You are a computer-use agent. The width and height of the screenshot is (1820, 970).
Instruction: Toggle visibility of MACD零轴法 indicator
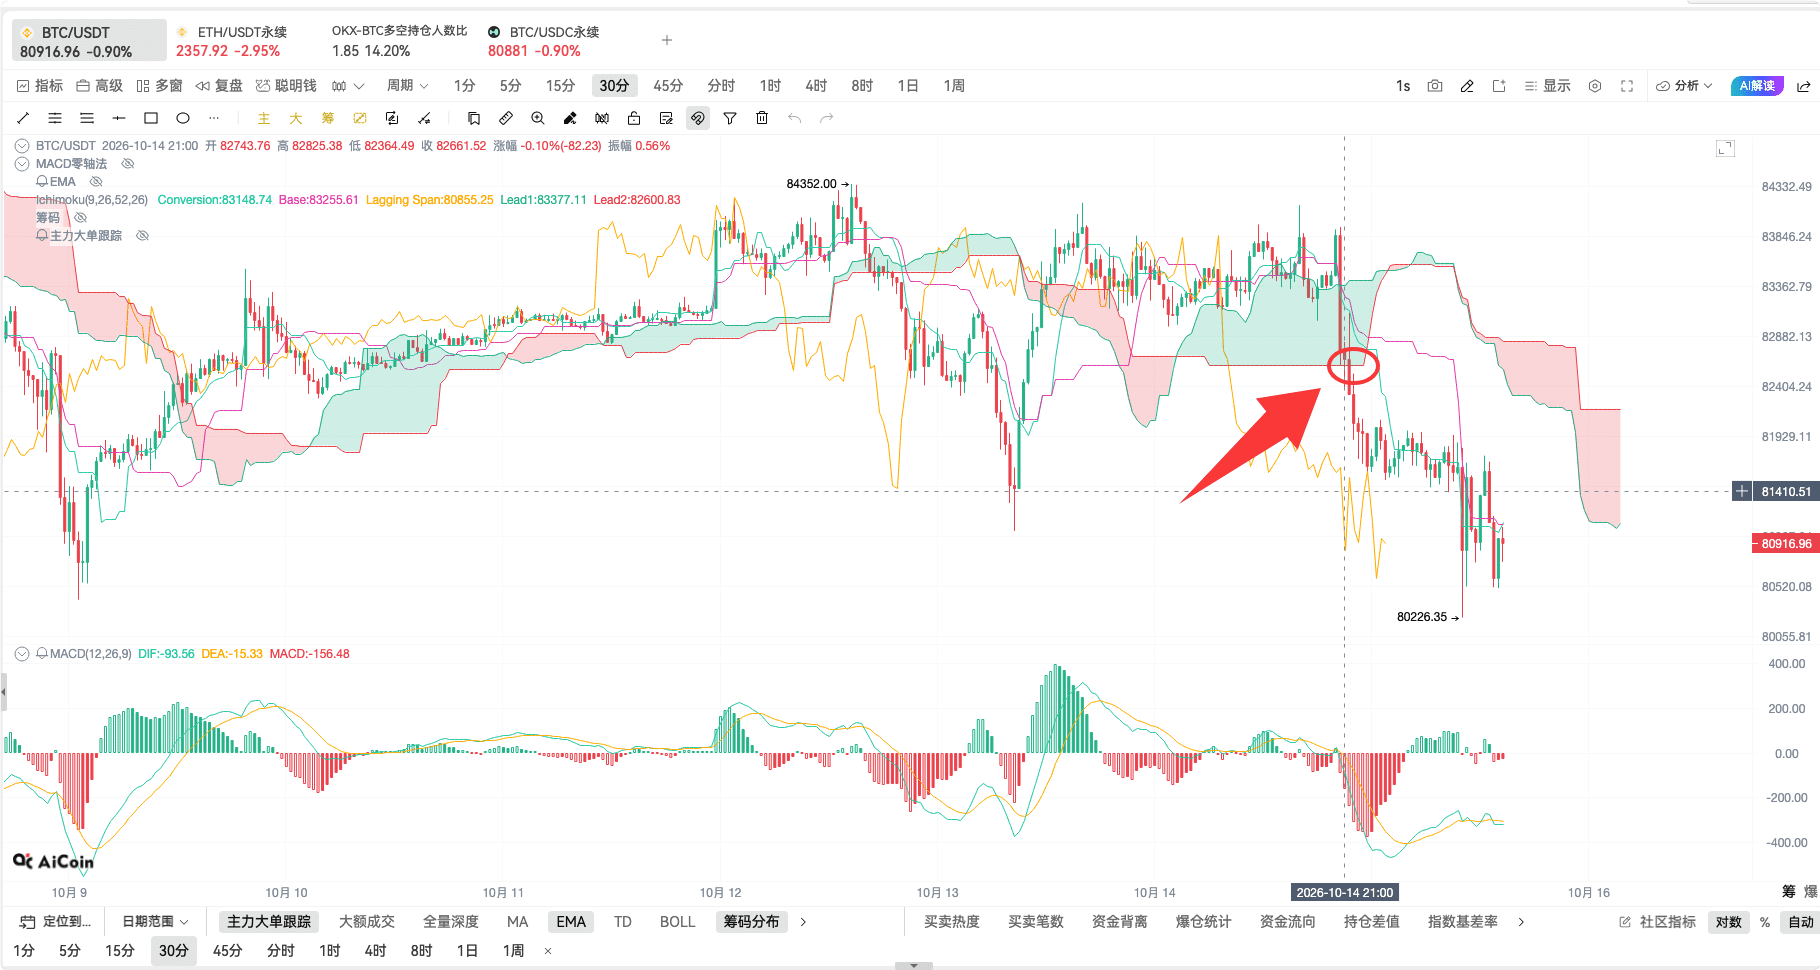(x=128, y=164)
